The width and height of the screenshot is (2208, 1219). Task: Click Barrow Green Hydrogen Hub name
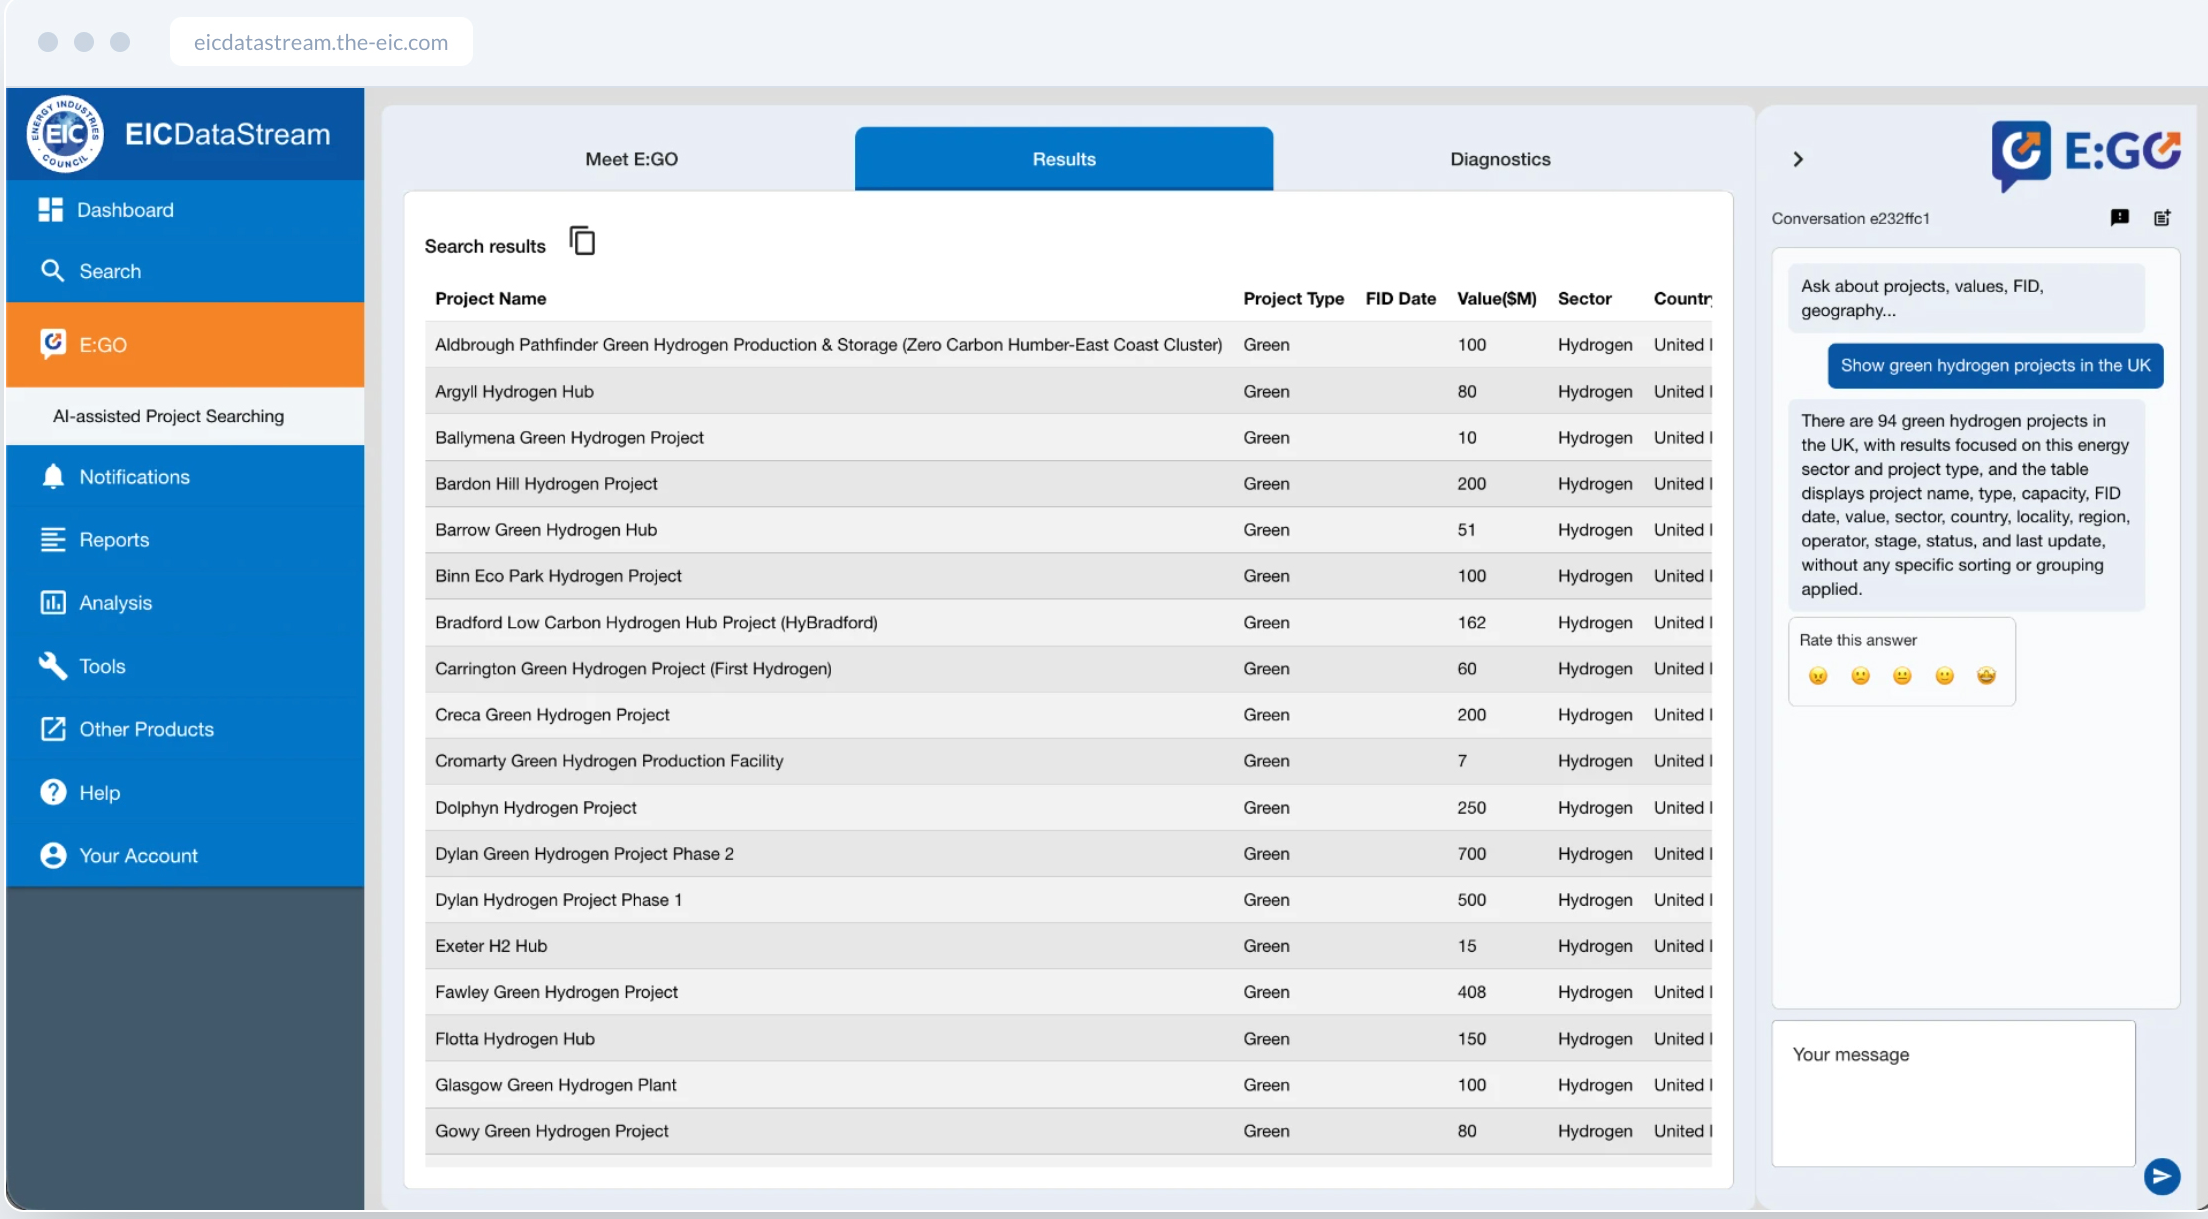[546, 529]
